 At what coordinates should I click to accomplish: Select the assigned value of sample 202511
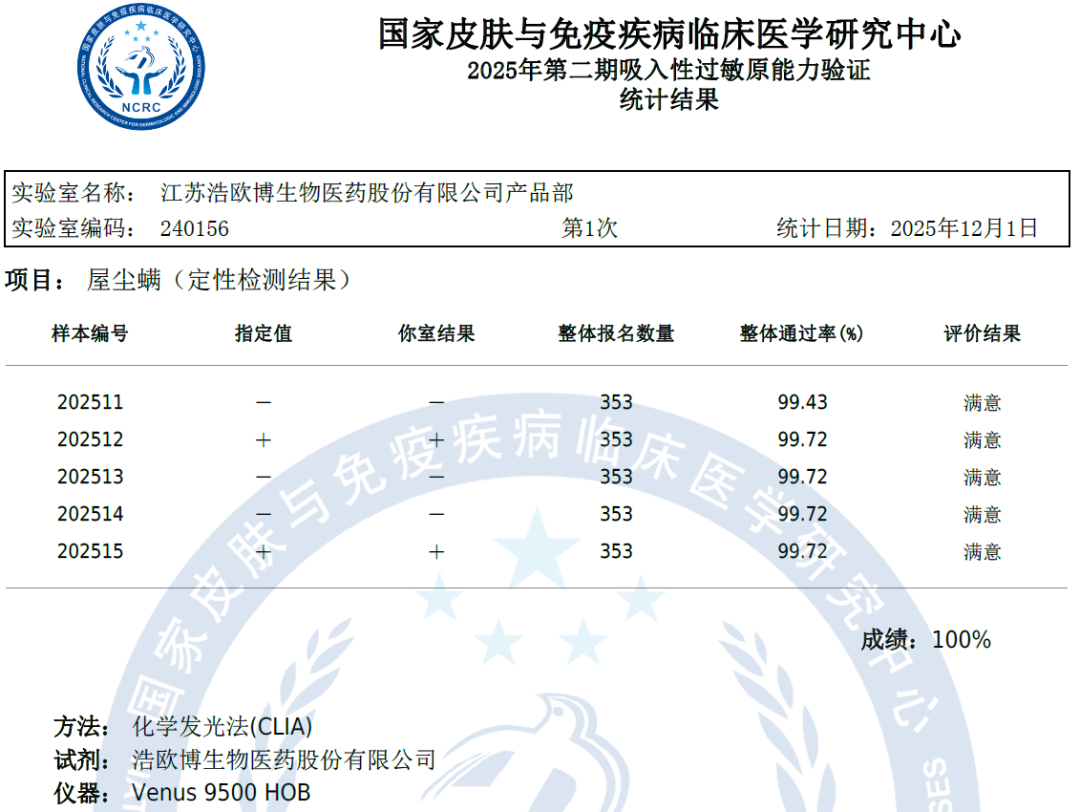[263, 402]
